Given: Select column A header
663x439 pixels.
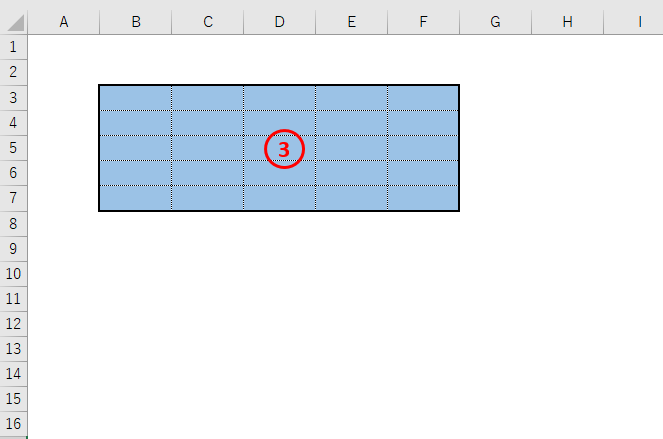Looking at the screenshot, I should tap(63, 22).
